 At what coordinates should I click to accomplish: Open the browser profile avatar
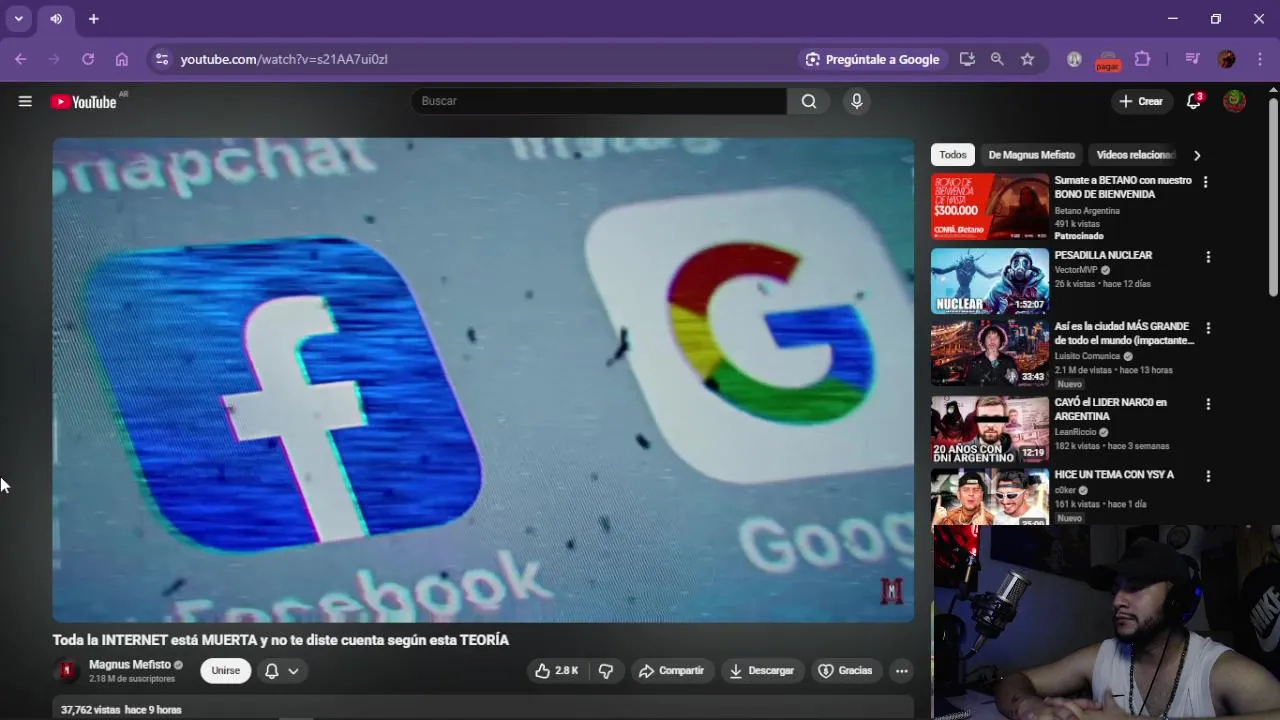point(1227,59)
